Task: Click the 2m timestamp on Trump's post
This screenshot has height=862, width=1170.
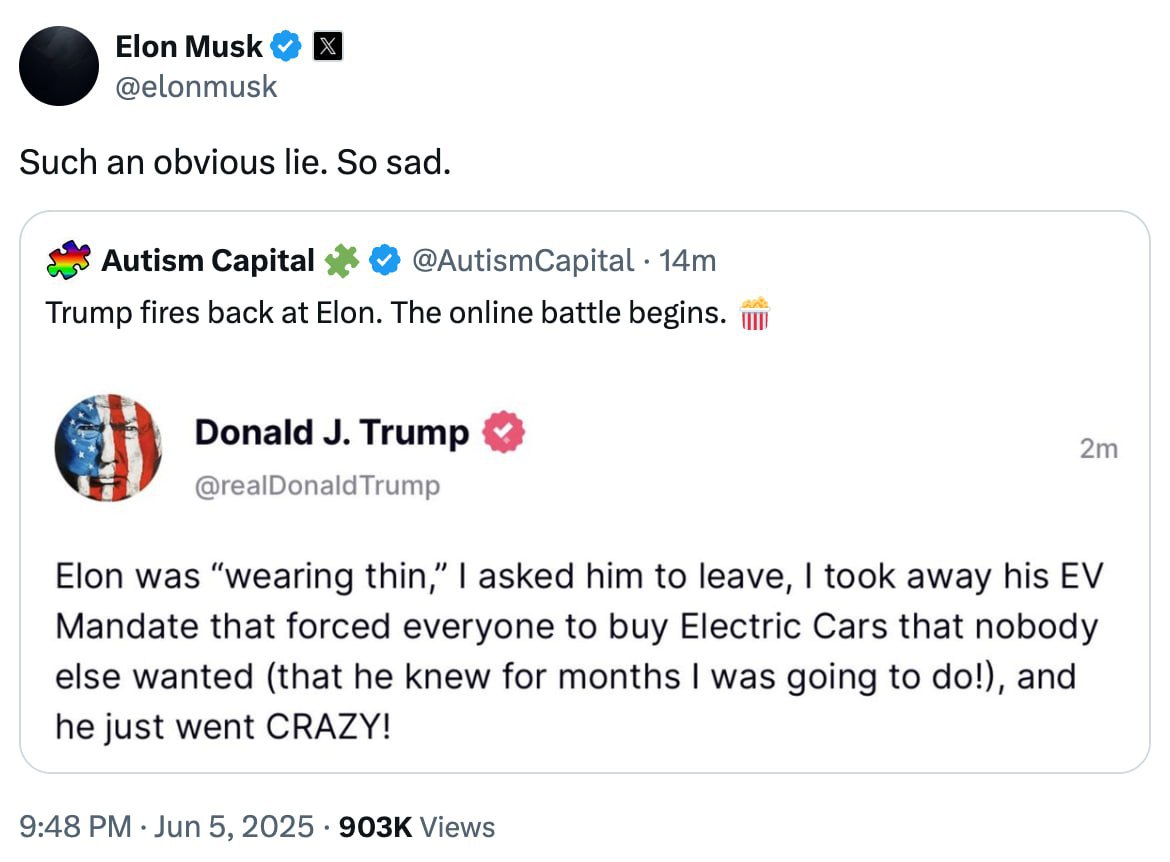Action: tap(1099, 450)
